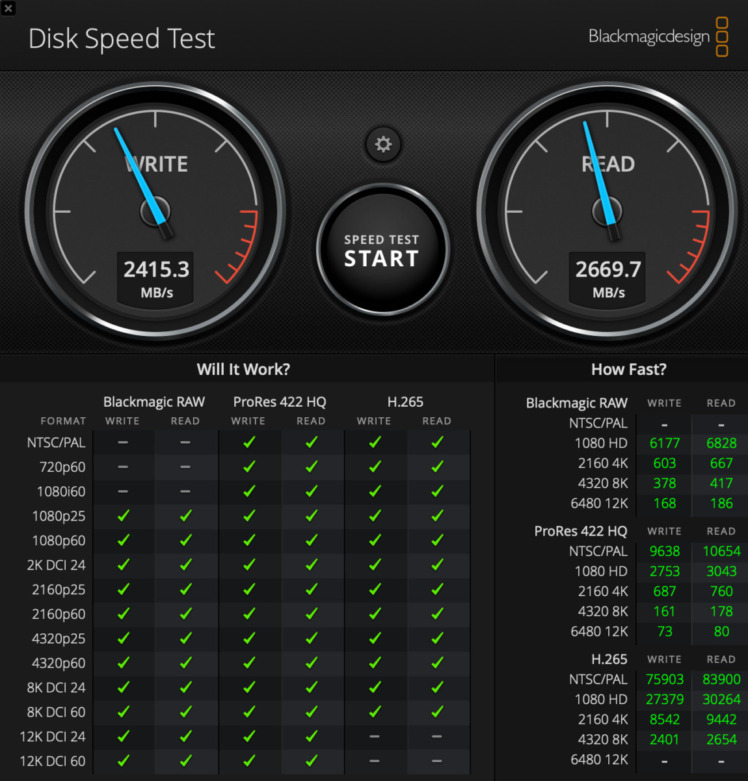Click the 720p60 H.265 write checkmark
748x781 pixels.
point(374,467)
